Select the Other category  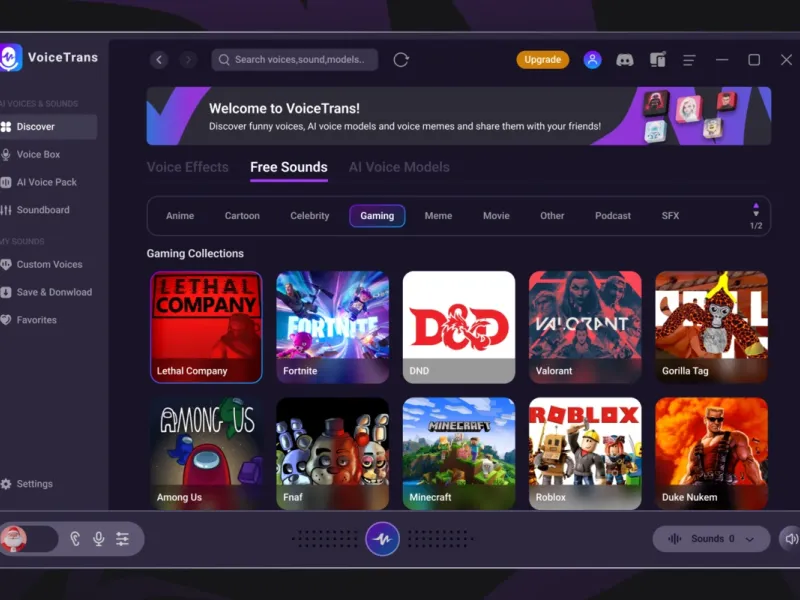(x=552, y=216)
